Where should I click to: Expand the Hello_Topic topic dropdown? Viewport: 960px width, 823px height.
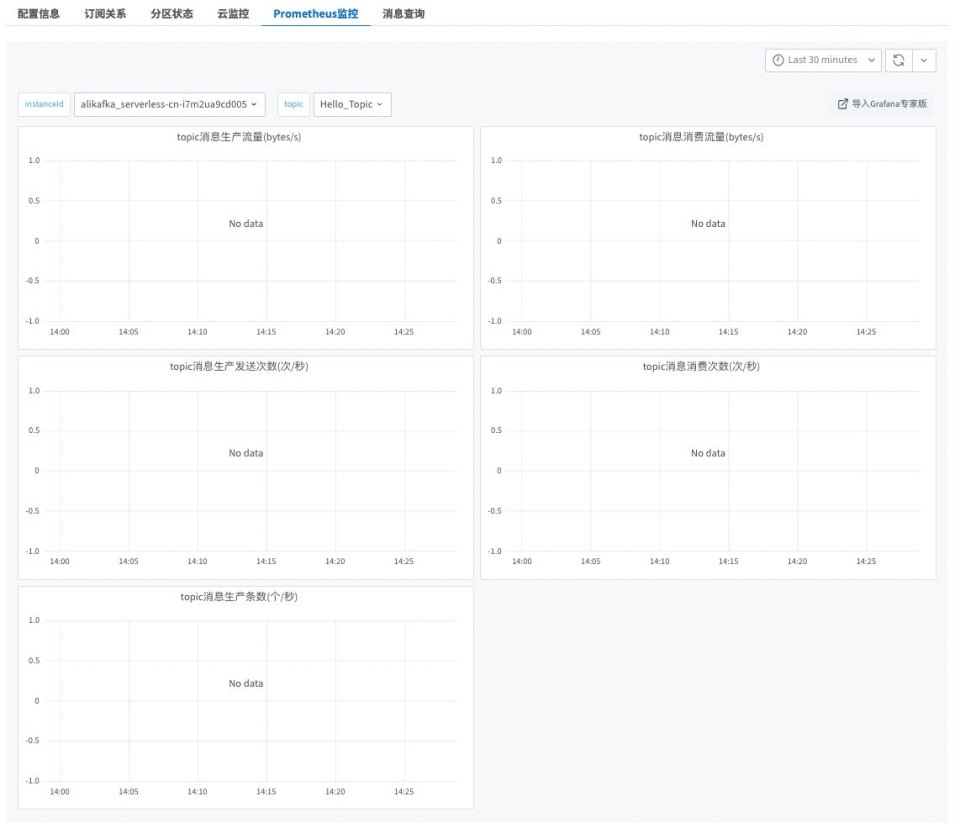352,104
